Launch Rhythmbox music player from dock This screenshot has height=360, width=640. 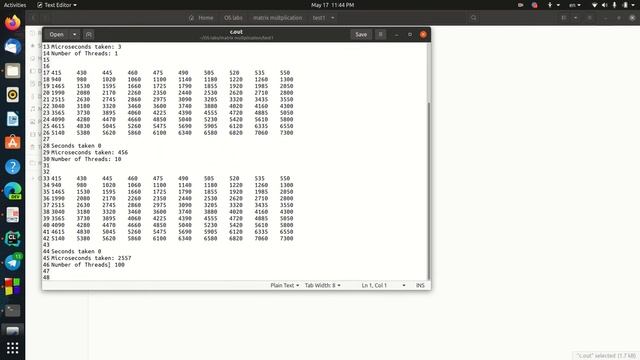coord(13,95)
